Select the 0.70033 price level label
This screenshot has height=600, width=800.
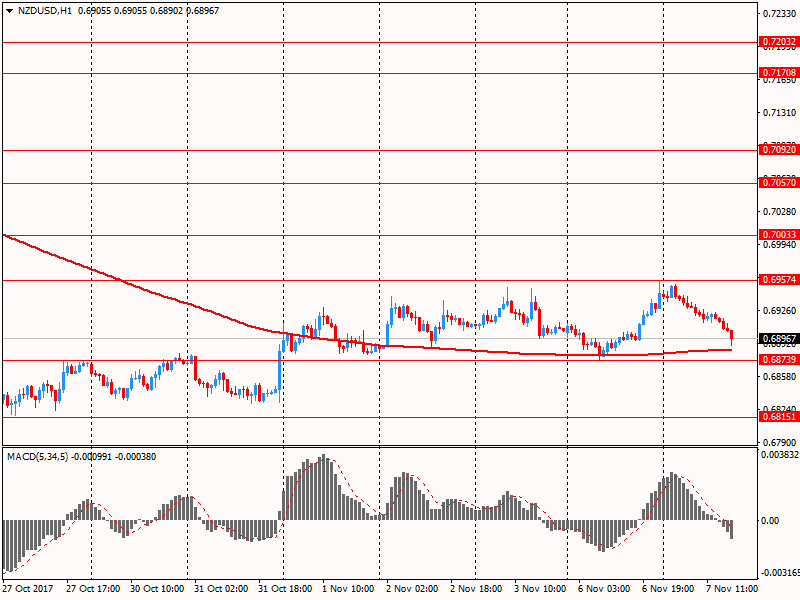click(779, 235)
